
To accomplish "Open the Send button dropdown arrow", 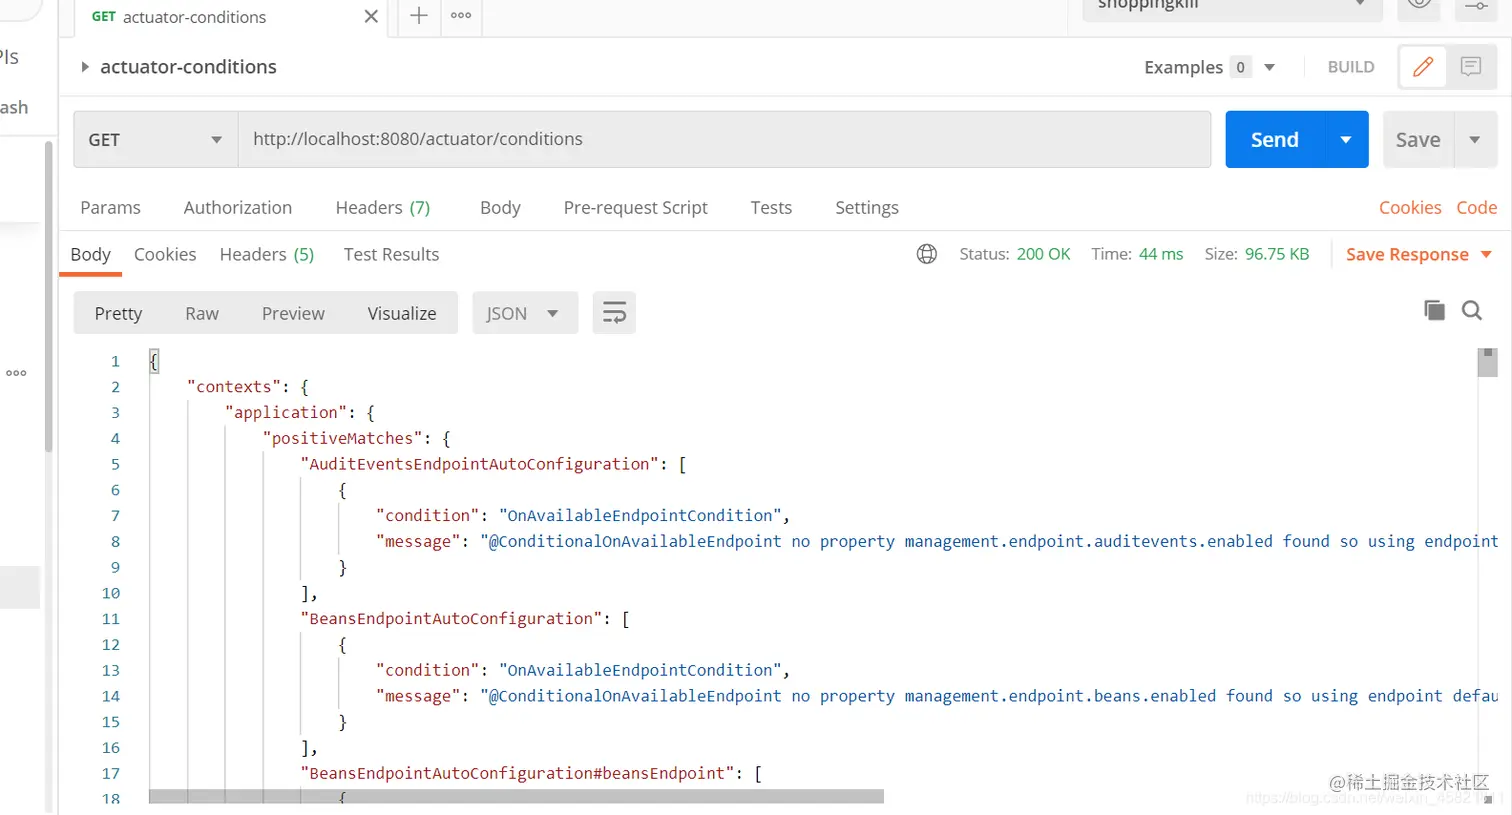I will click(1346, 139).
